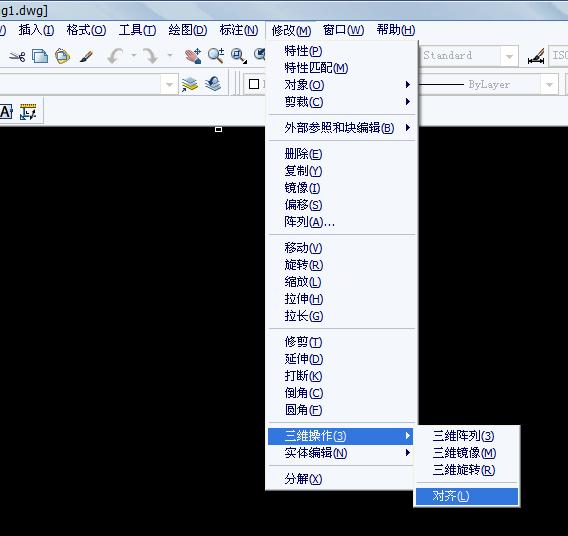The height and width of the screenshot is (536, 568).
Task: Expand the 对象(O) submenu
Action: 342,85
